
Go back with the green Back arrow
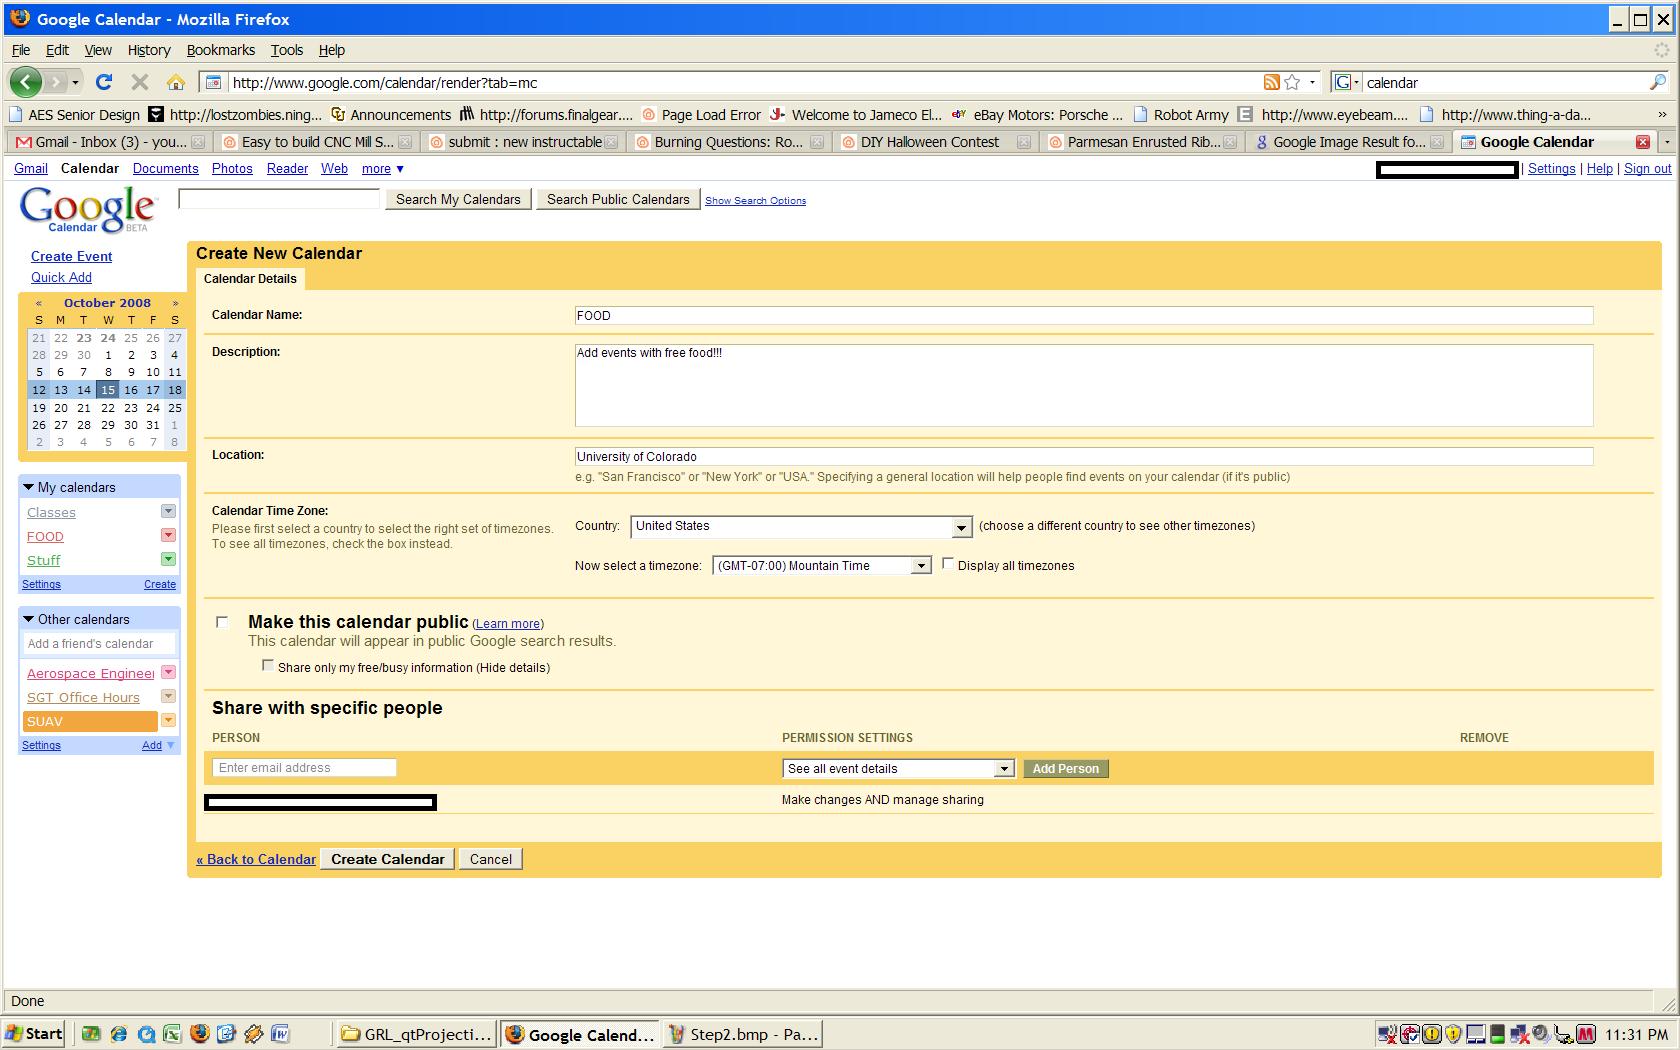click(x=26, y=82)
